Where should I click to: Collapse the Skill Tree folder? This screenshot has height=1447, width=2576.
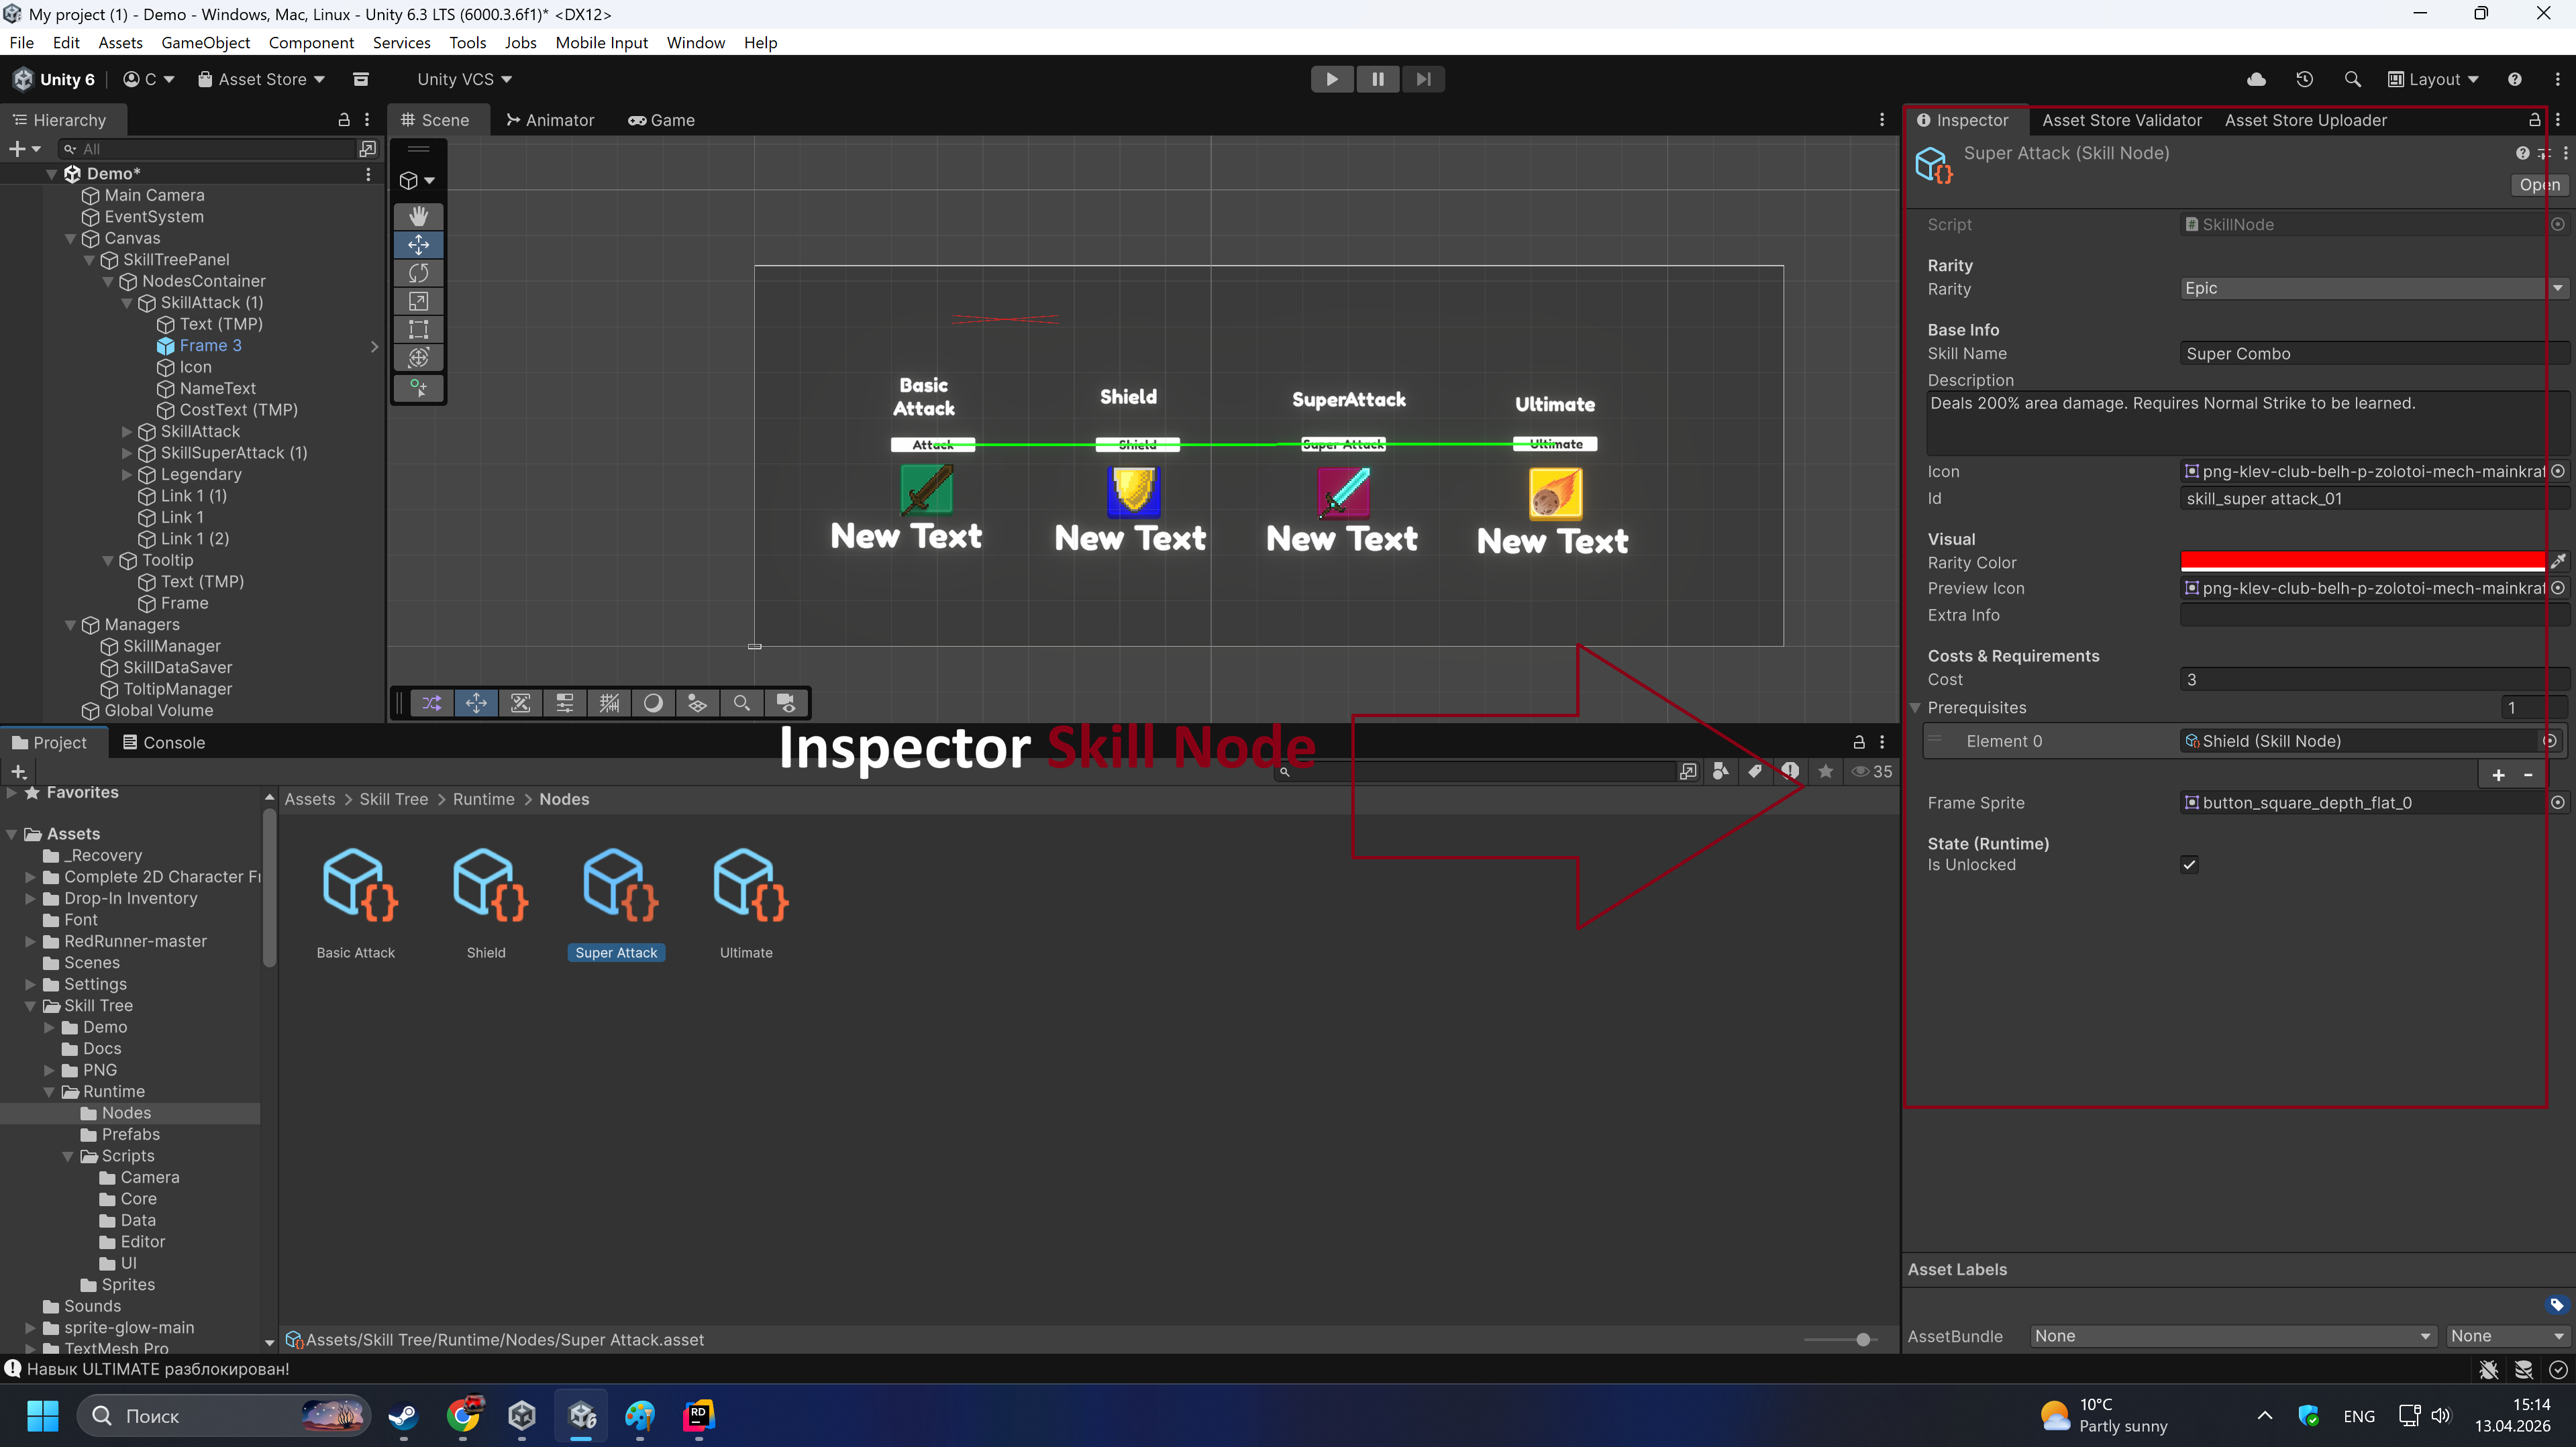(30, 1006)
